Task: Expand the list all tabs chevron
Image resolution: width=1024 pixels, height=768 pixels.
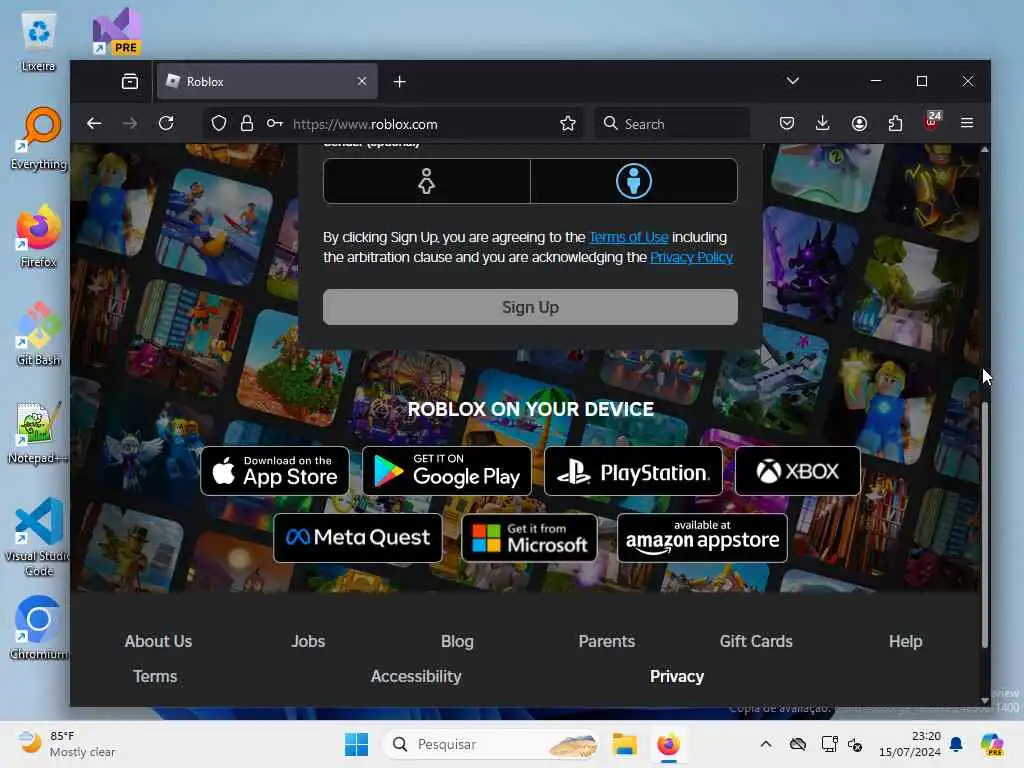Action: pyautogui.click(x=792, y=81)
